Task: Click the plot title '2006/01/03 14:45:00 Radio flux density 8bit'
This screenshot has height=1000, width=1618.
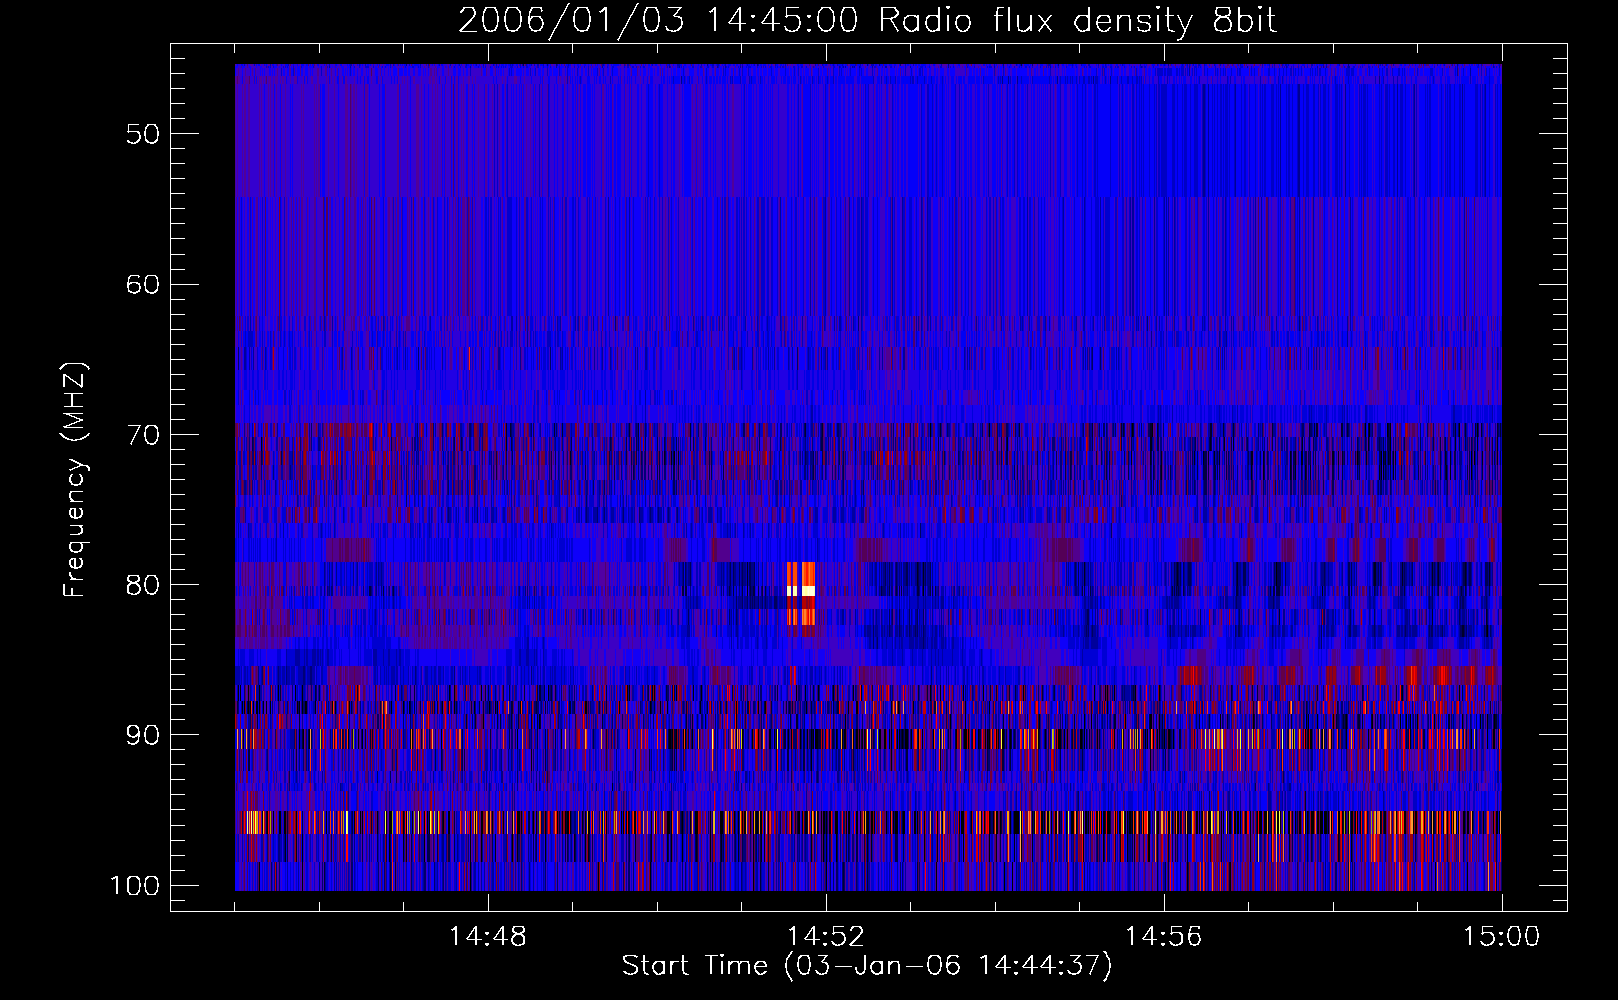Action: pos(867,20)
